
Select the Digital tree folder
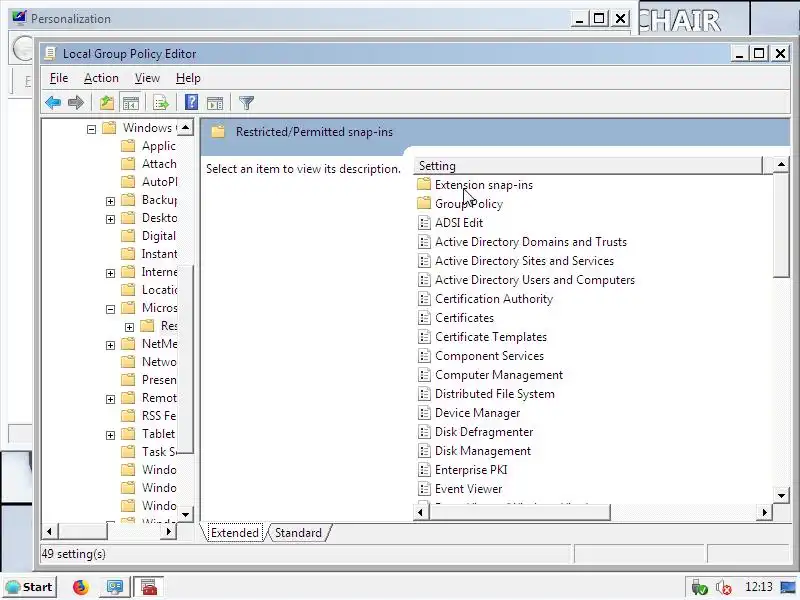click(149, 236)
